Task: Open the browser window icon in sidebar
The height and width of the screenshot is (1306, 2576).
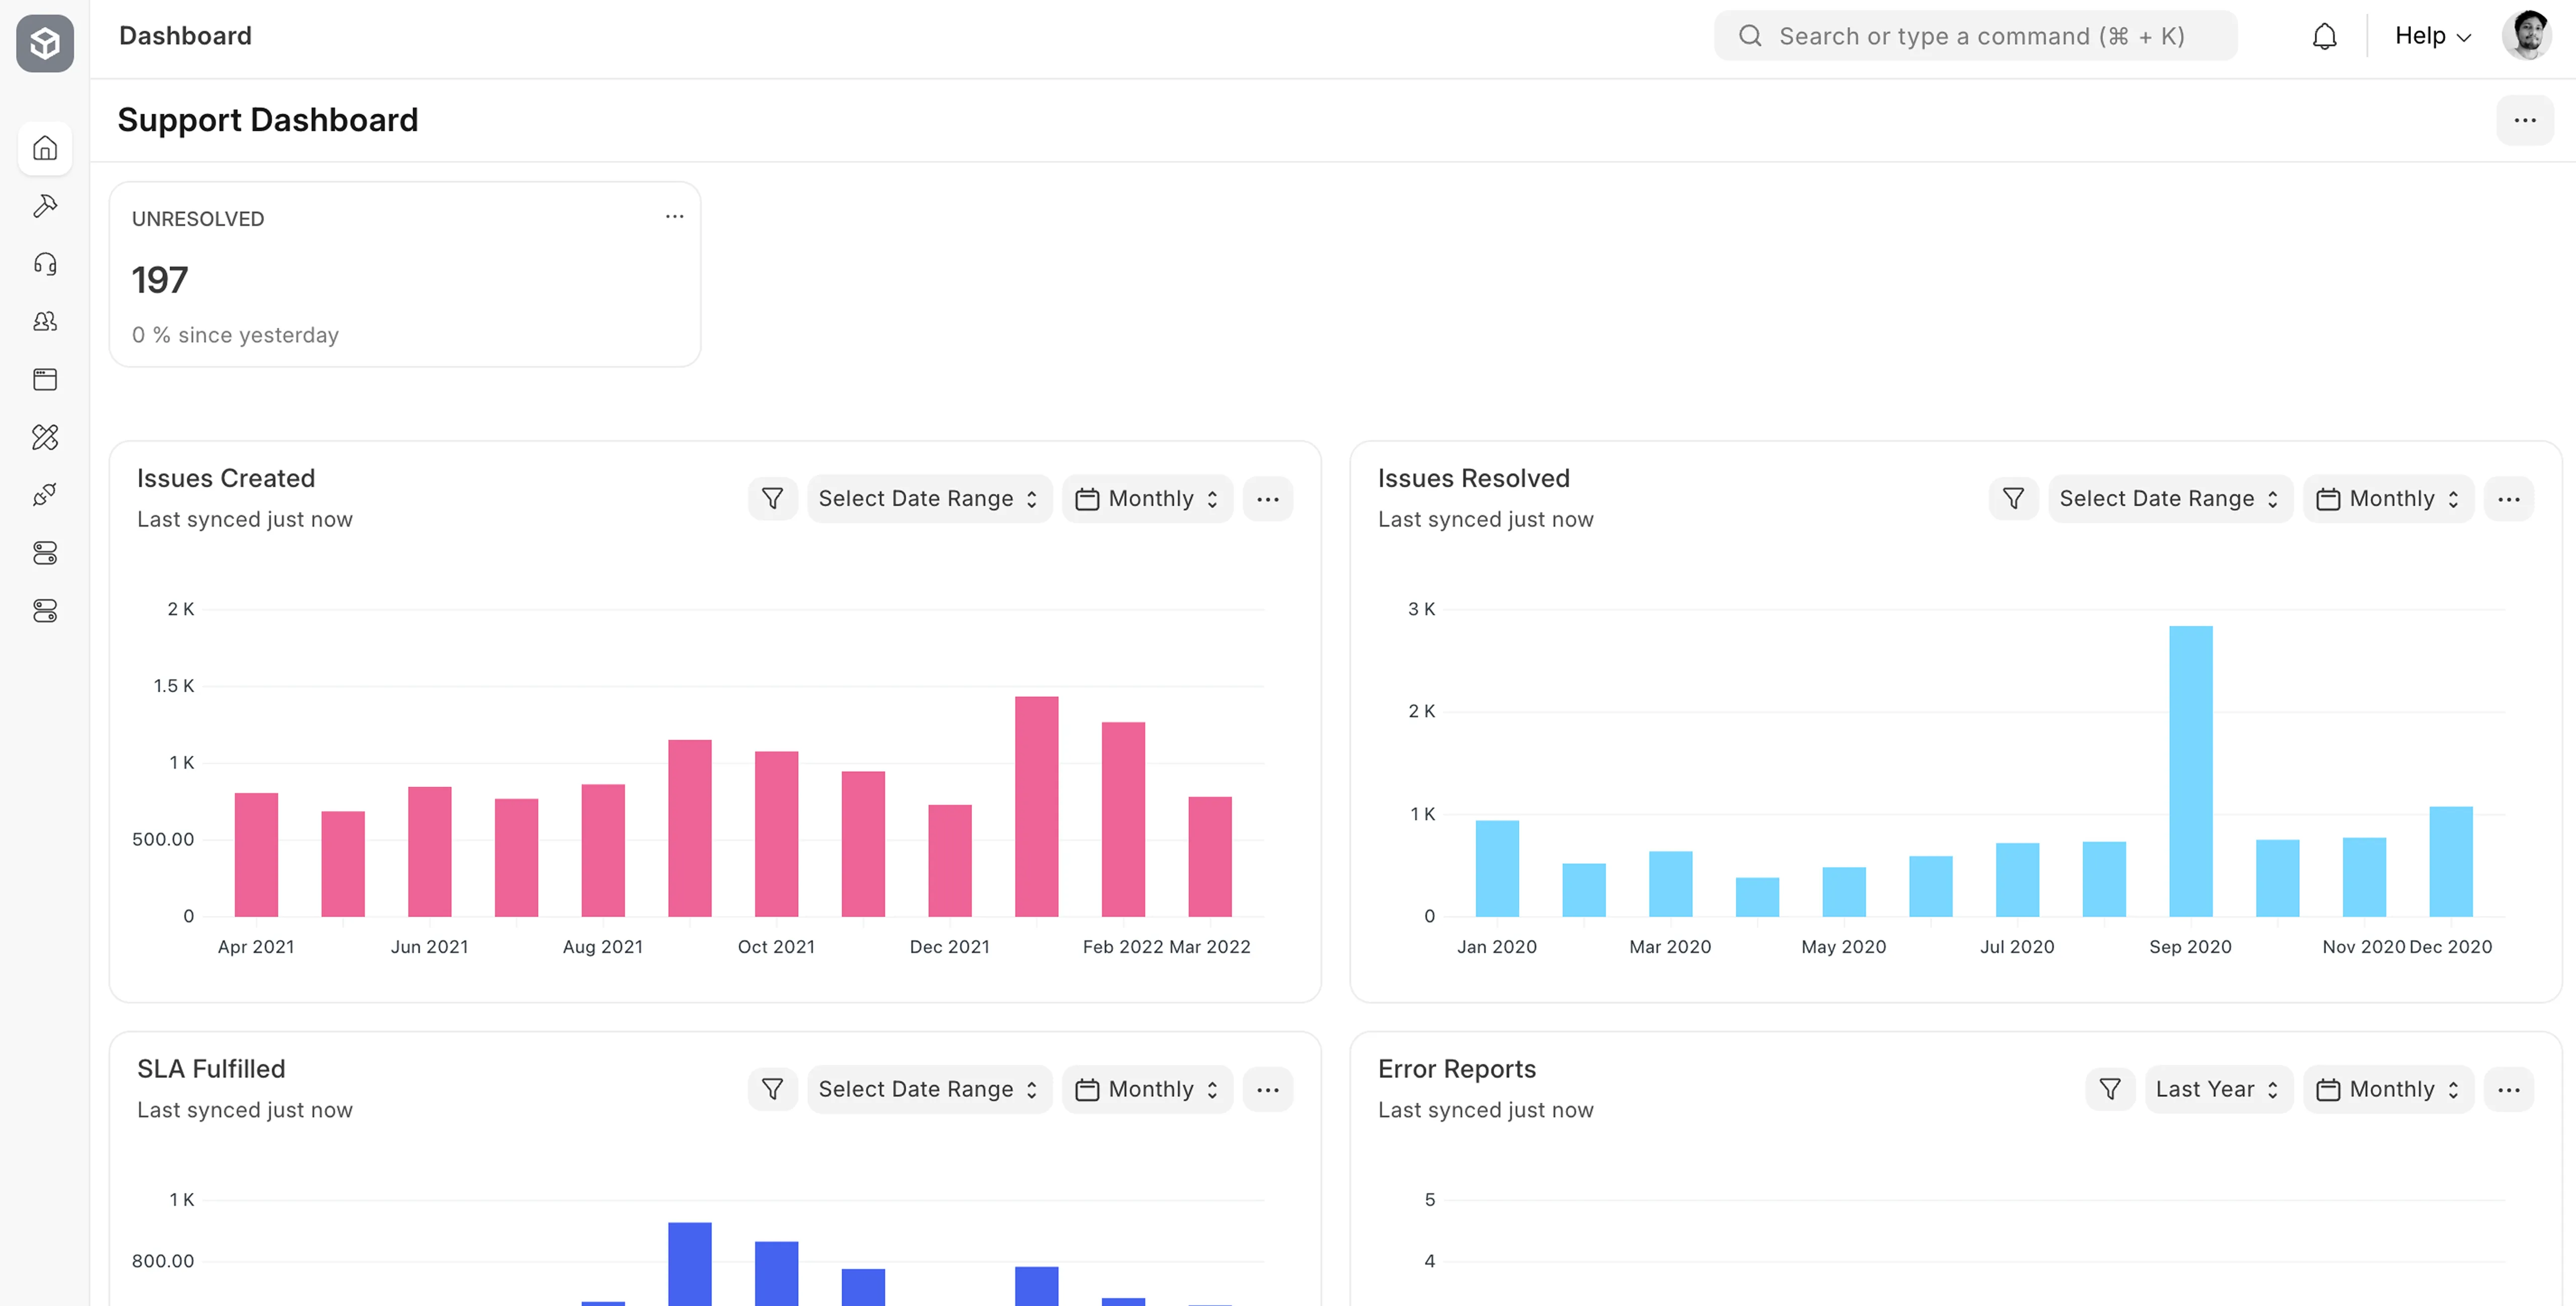Action: pos(45,379)
